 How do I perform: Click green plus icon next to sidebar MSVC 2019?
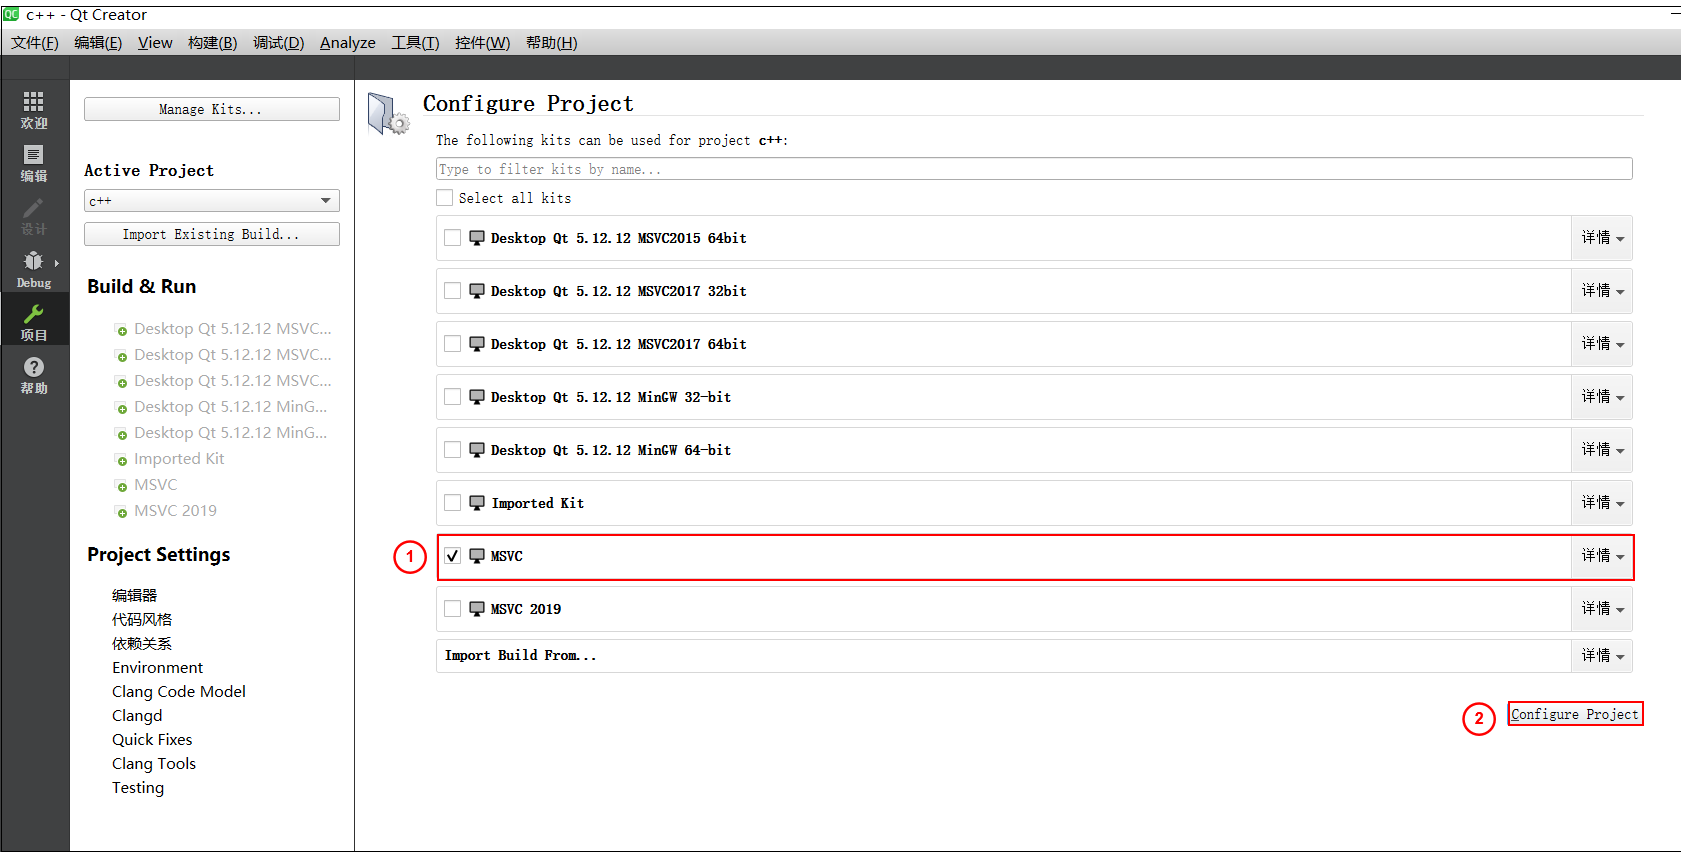click(x=122, y=513)
